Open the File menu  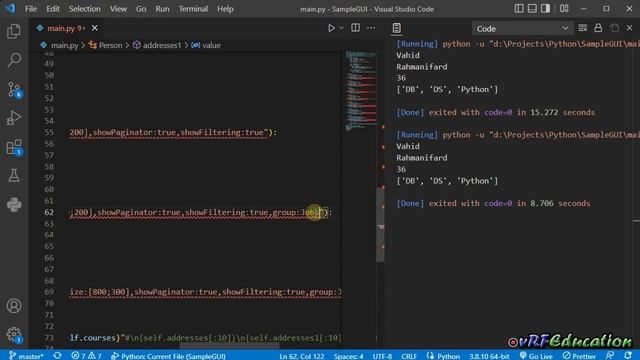31,9
